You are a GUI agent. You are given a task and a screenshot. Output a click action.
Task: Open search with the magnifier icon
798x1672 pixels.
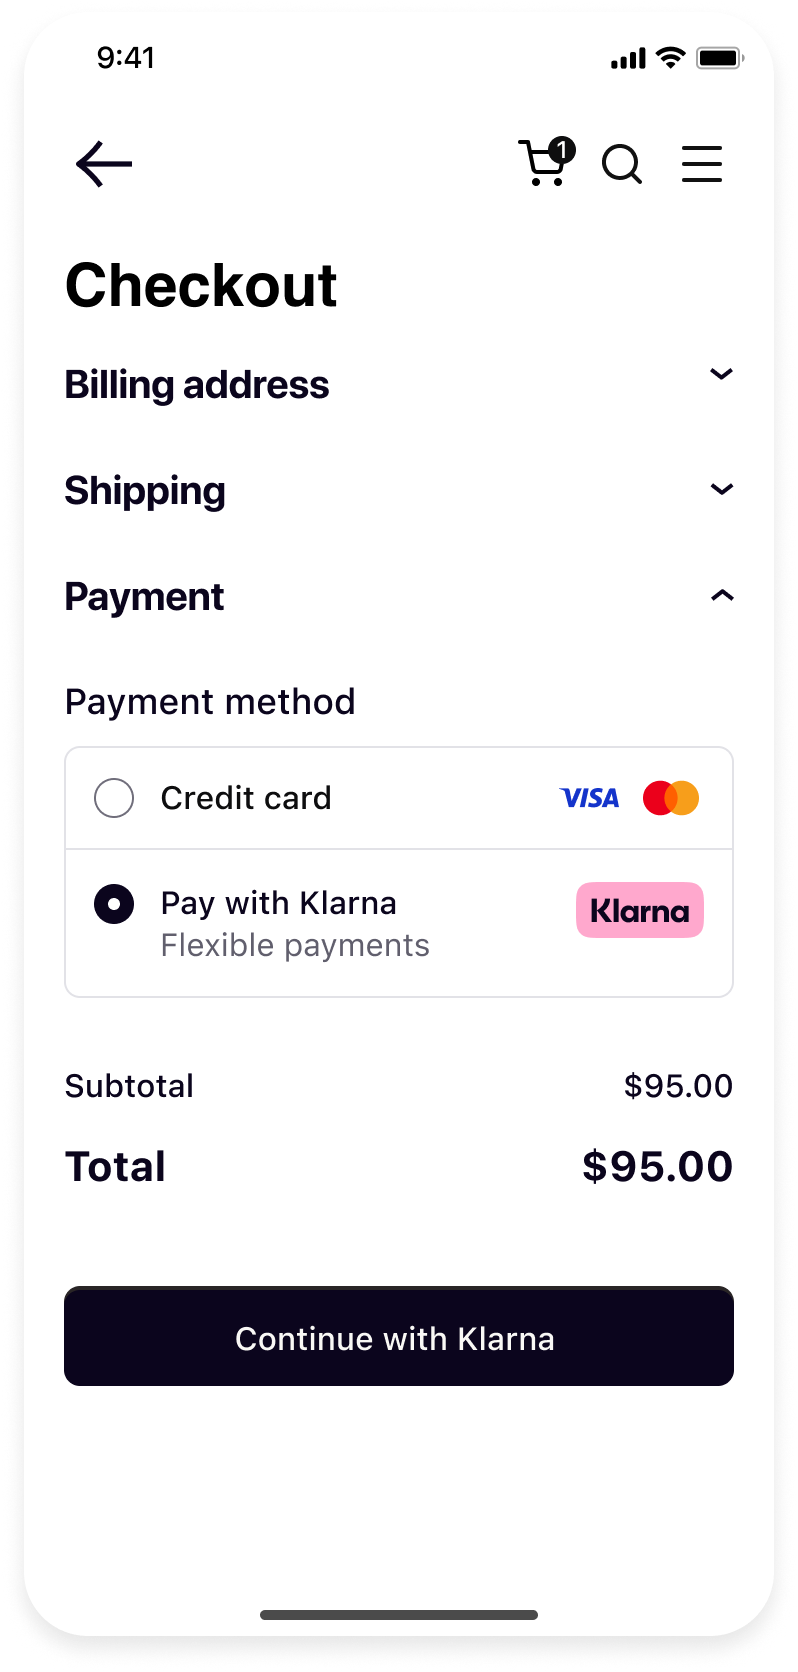point(622,164)
